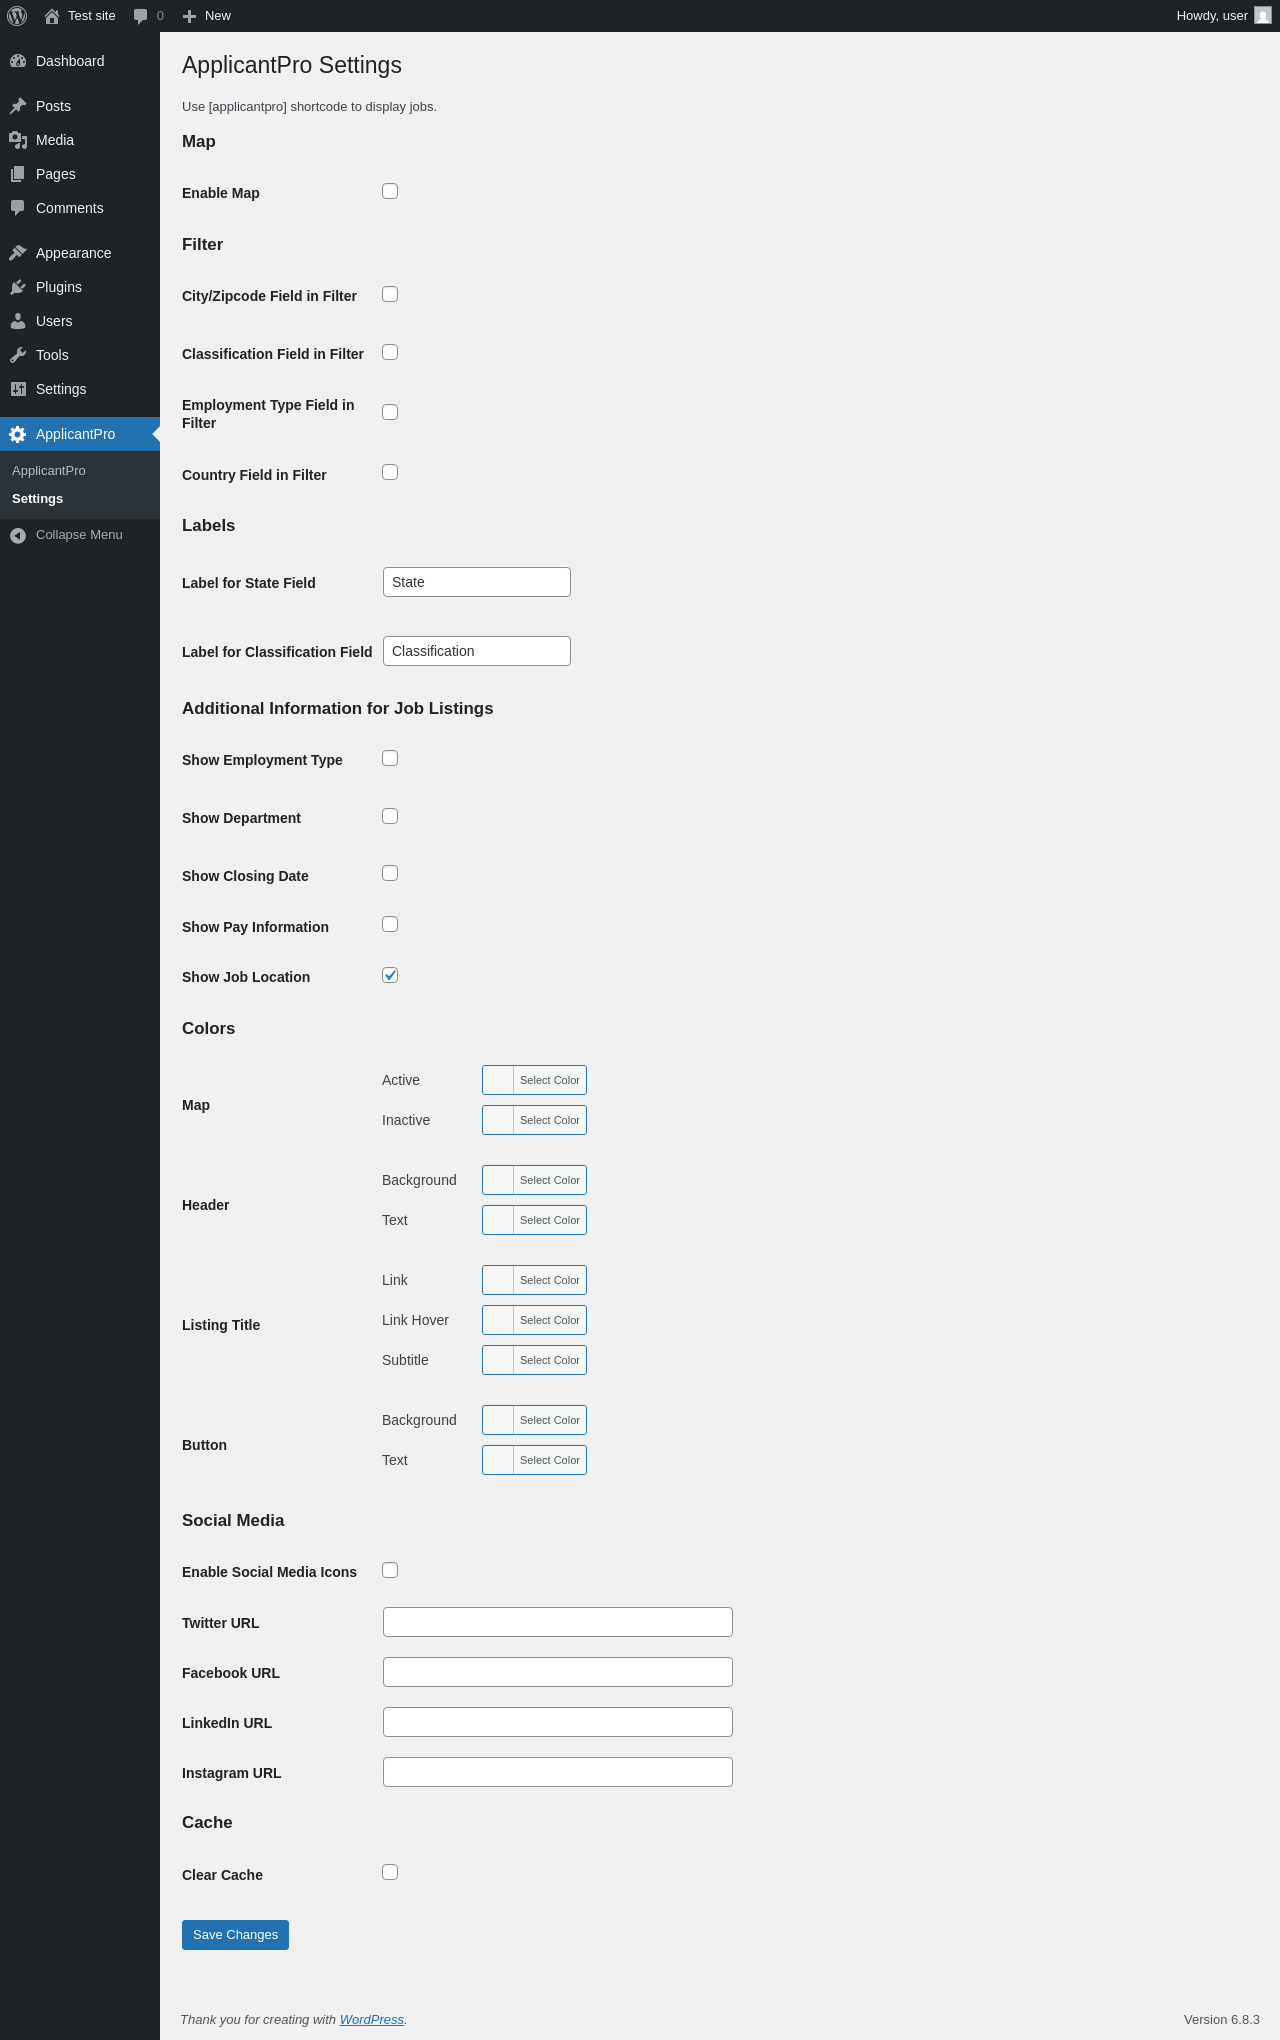1280x2040 pixels.
Task: Click the Instagram URL input
Action: pos(558,1772)
